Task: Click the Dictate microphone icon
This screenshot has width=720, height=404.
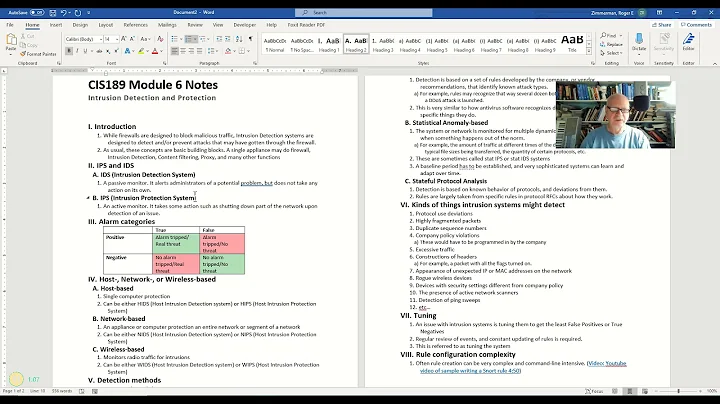Action: point(639,41)
